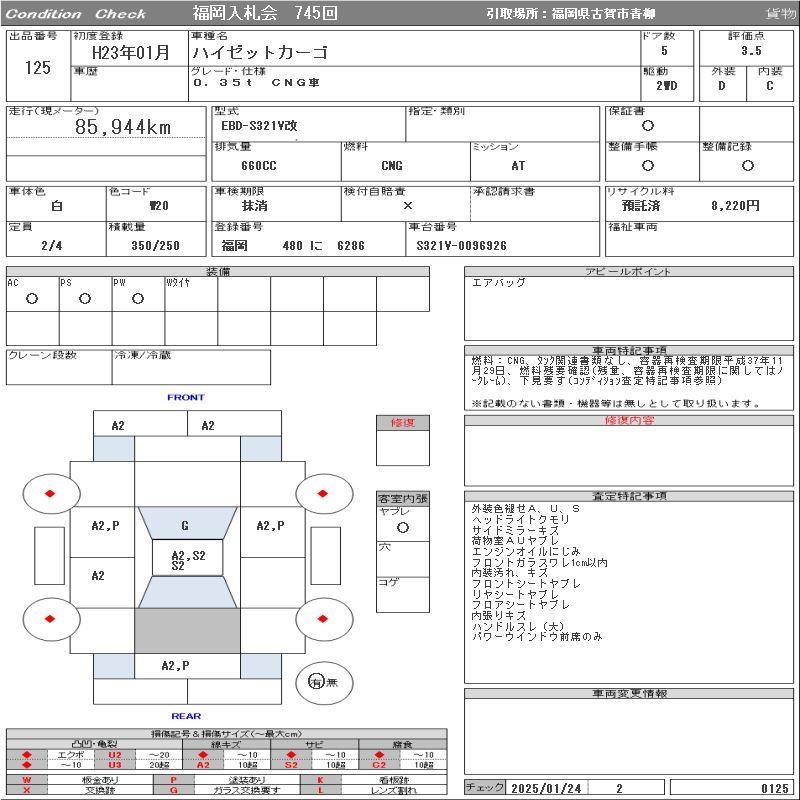Image resolution: width=800 pixels, height=800 pixels.
Task: Click the note ハンドルスレ(大)
Action: (x=518, y=627)
